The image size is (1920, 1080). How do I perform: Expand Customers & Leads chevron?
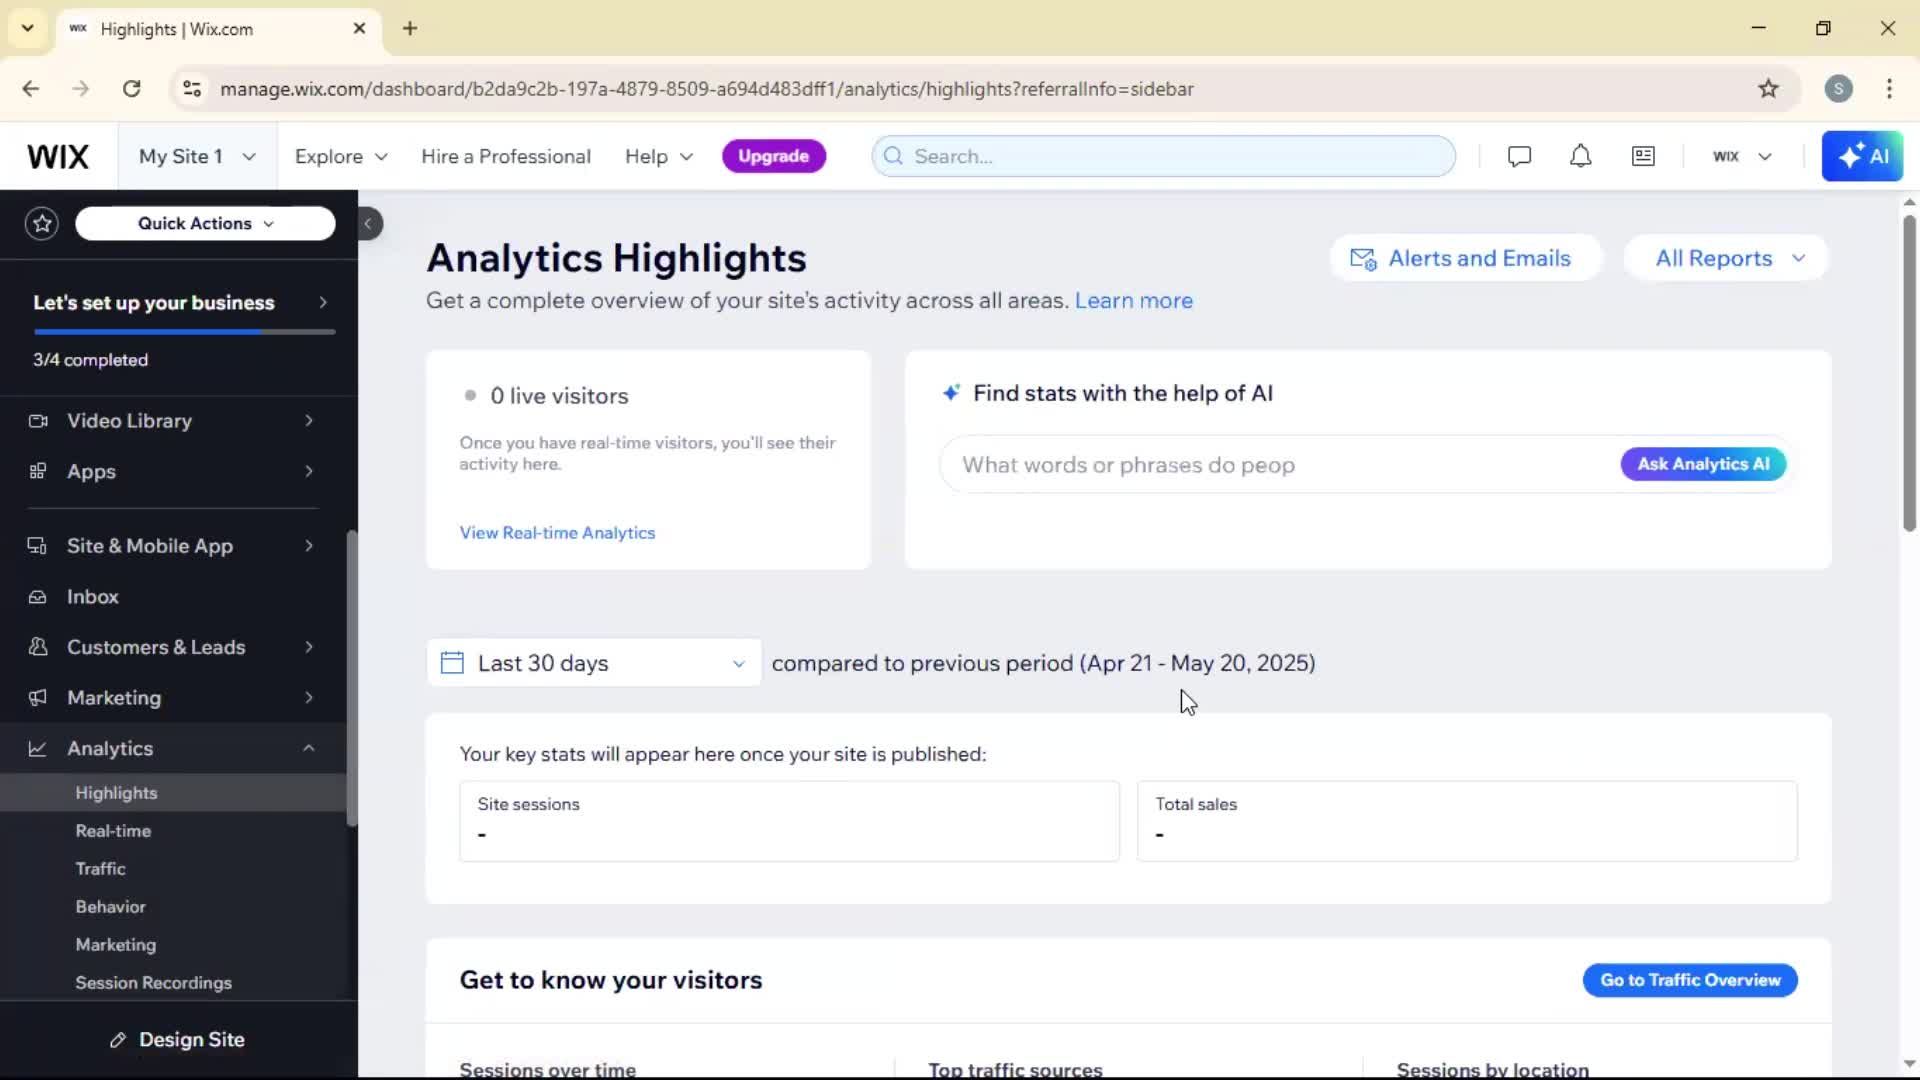click(309, 647)
